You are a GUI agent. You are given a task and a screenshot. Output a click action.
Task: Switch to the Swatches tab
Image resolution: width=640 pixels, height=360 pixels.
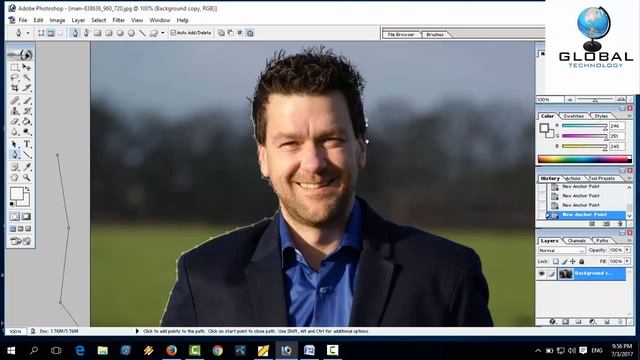click(573, 116)
